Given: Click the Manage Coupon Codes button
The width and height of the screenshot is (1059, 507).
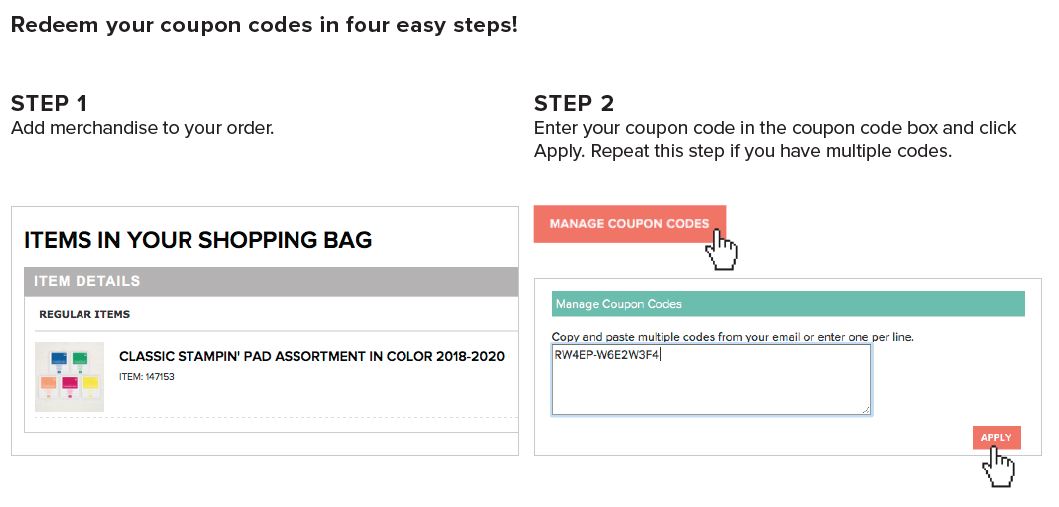Looking at the screenshot, I should pyautogui.click(x=629, y=223).
